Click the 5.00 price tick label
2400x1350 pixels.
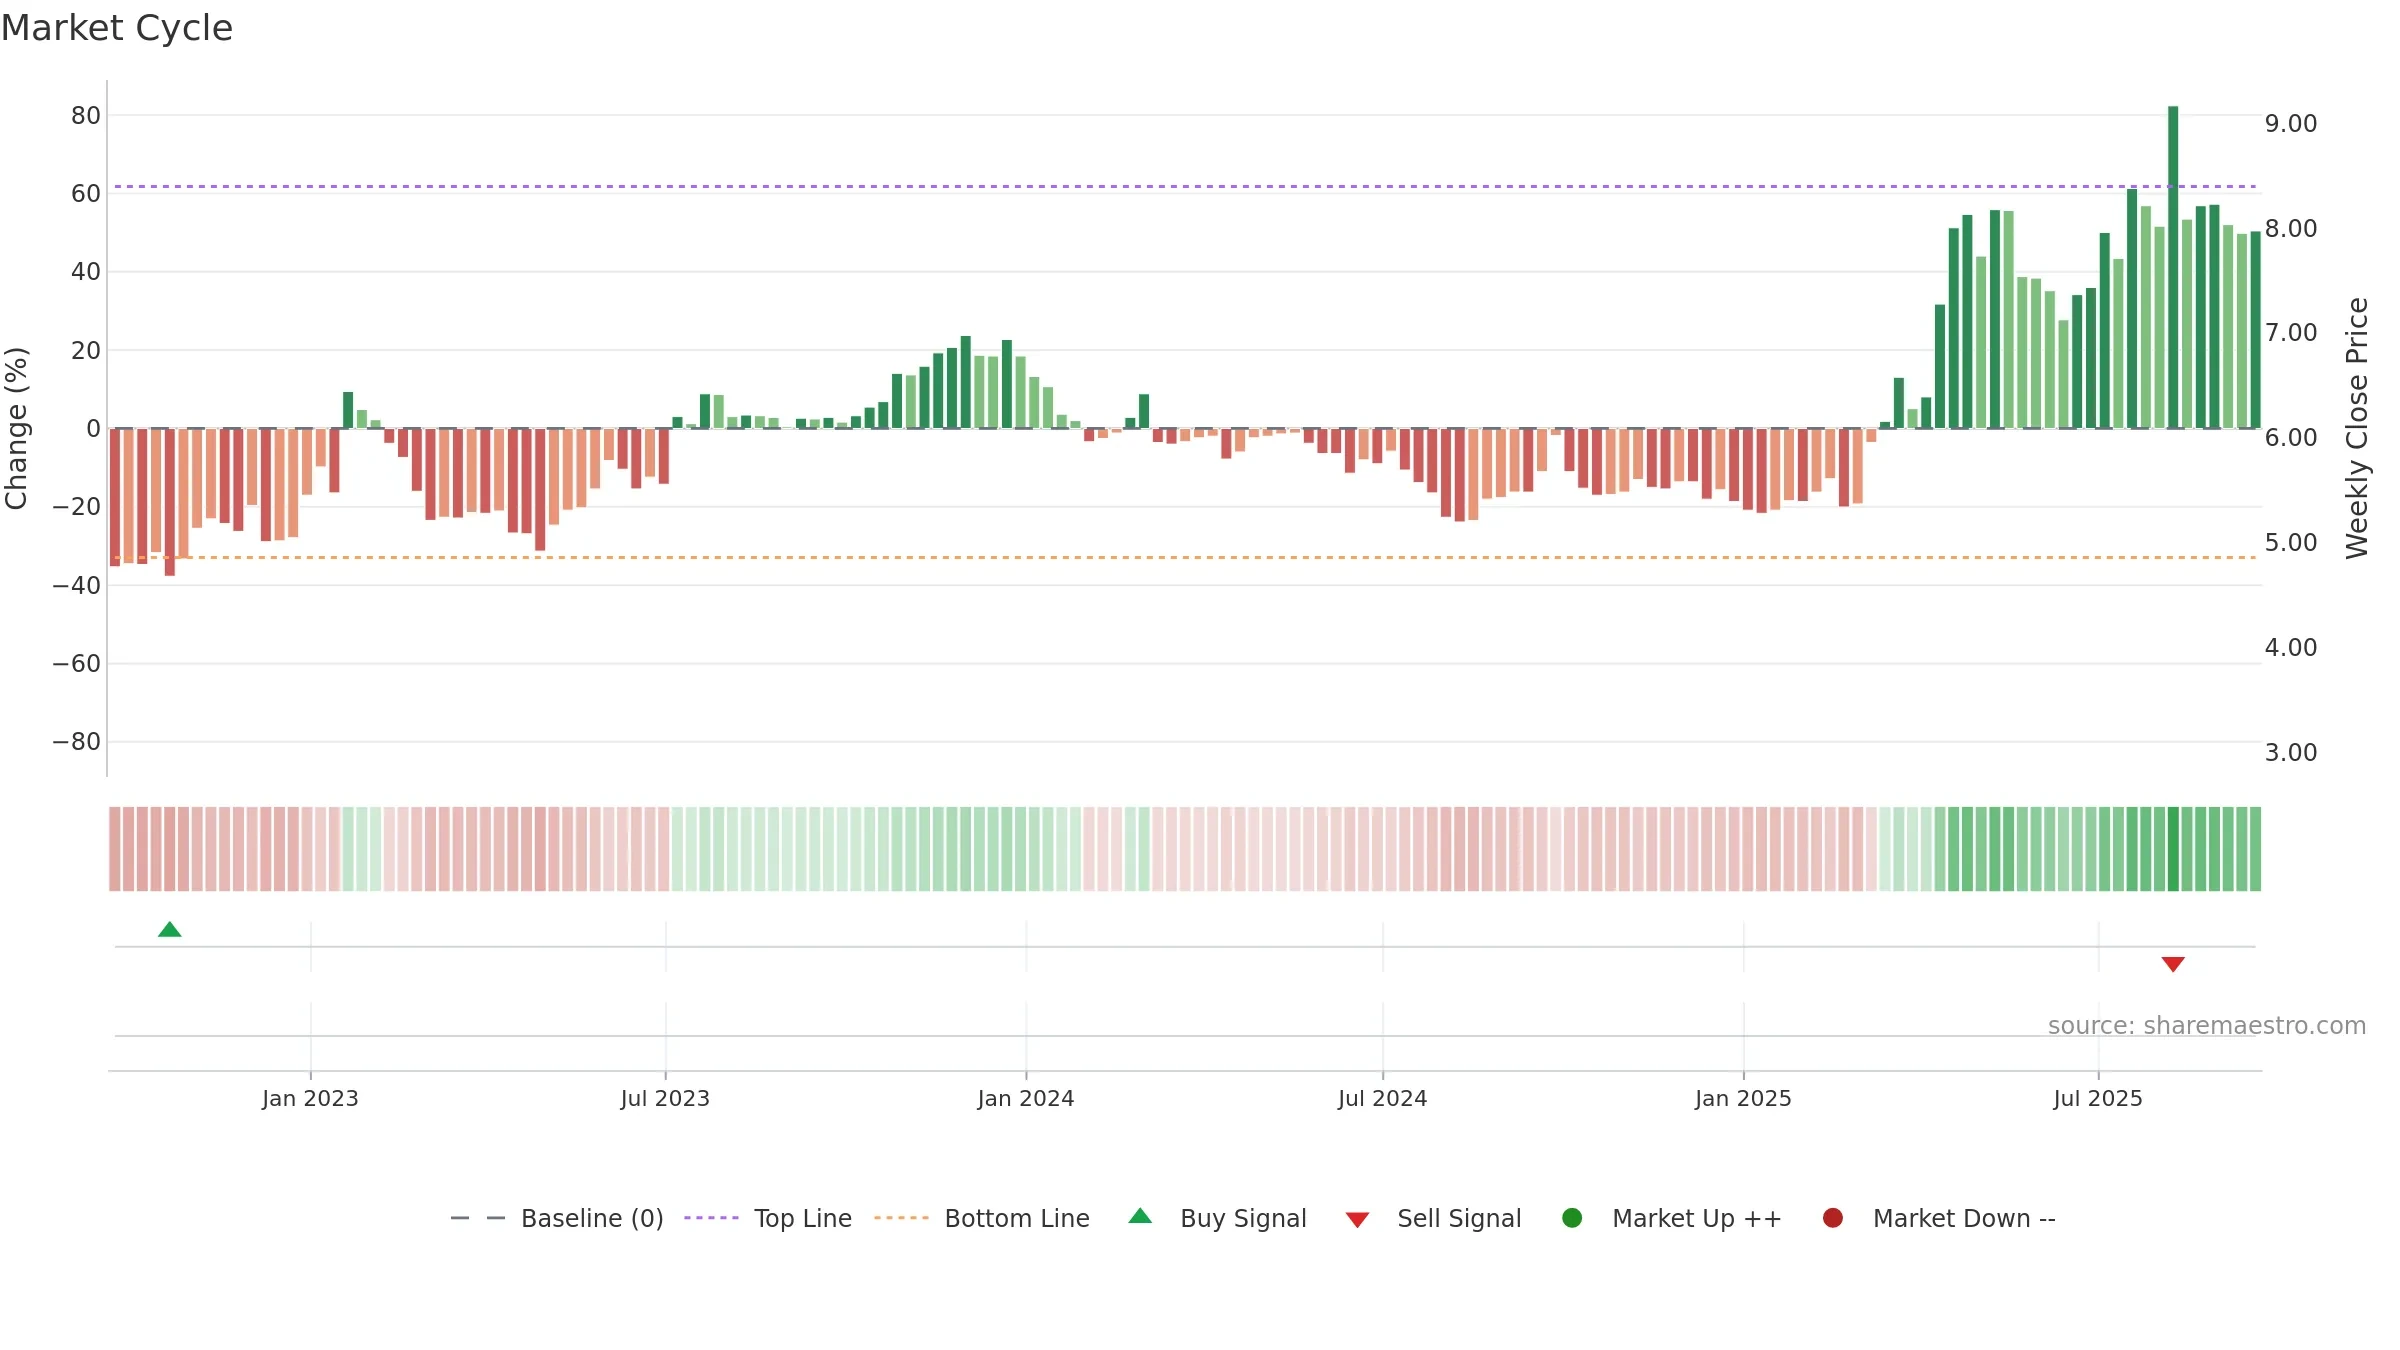2291,543
